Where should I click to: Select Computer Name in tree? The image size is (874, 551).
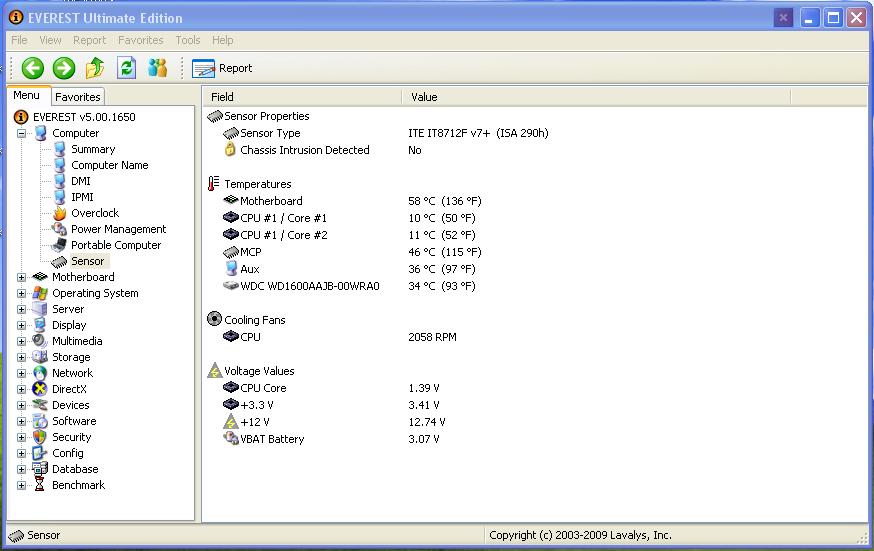pyautogui.click(x=109, y=165)
